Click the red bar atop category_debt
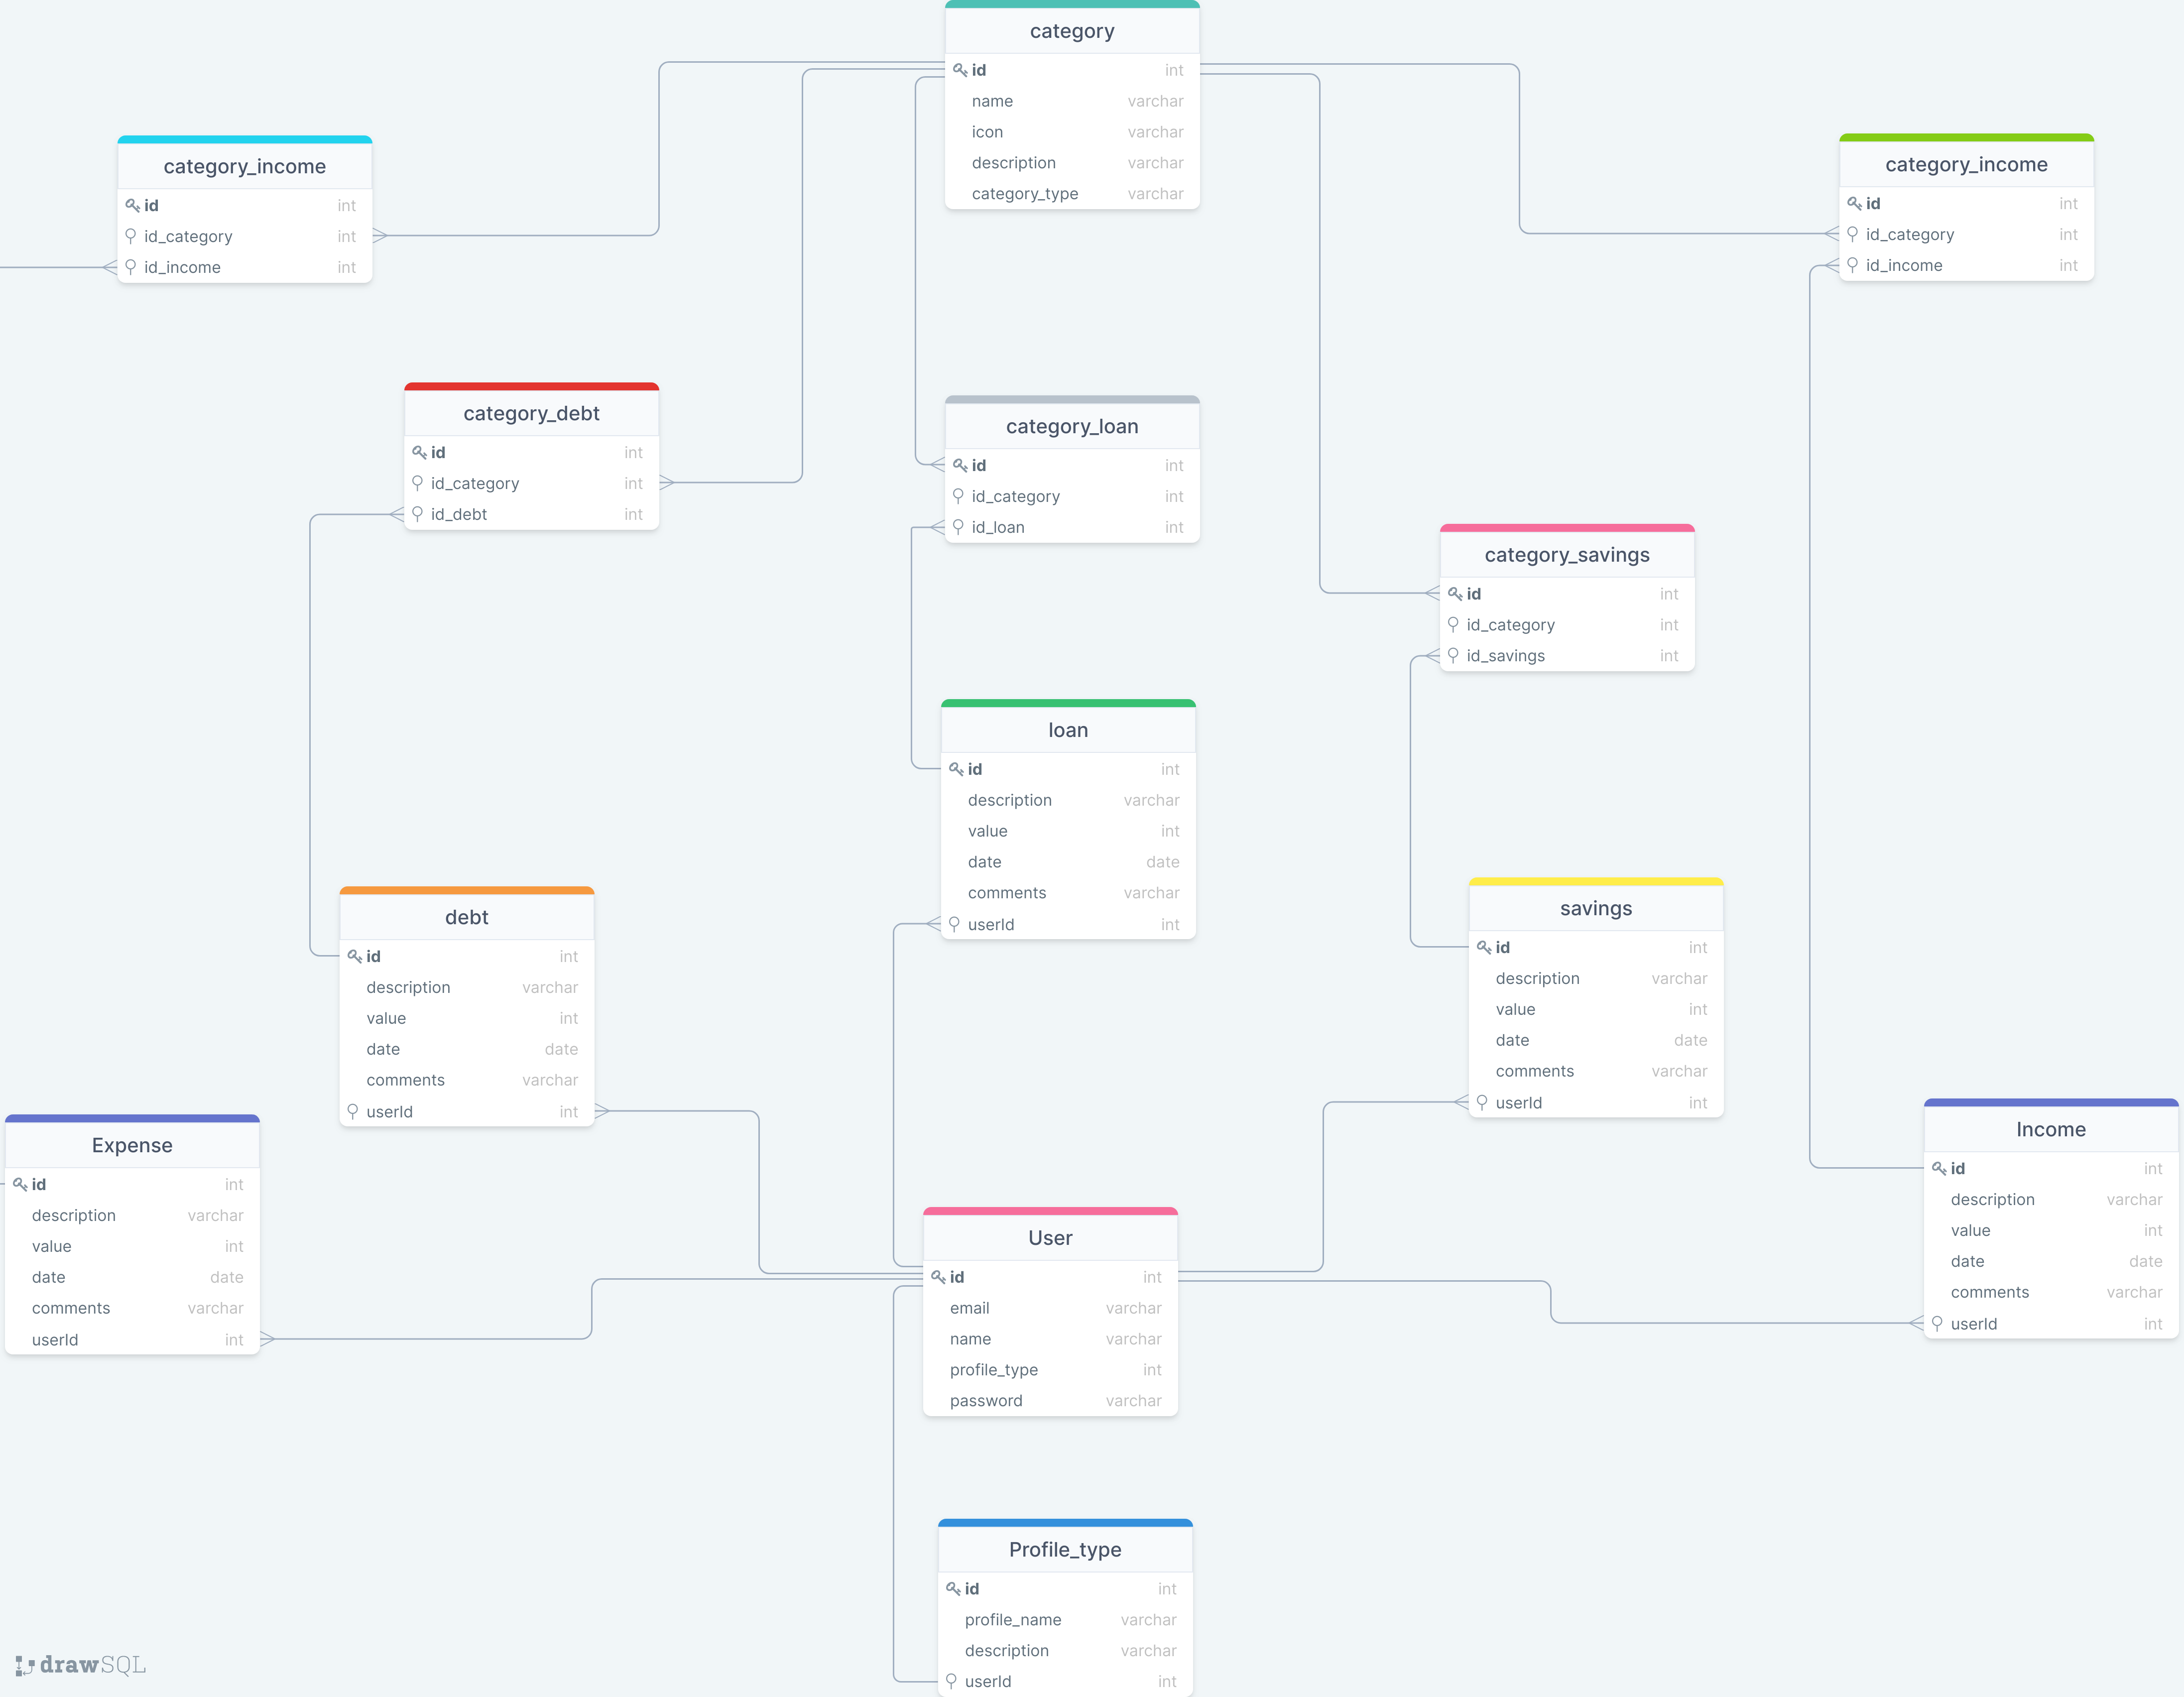This screenshot has width=2184, height=1697. 531,387
